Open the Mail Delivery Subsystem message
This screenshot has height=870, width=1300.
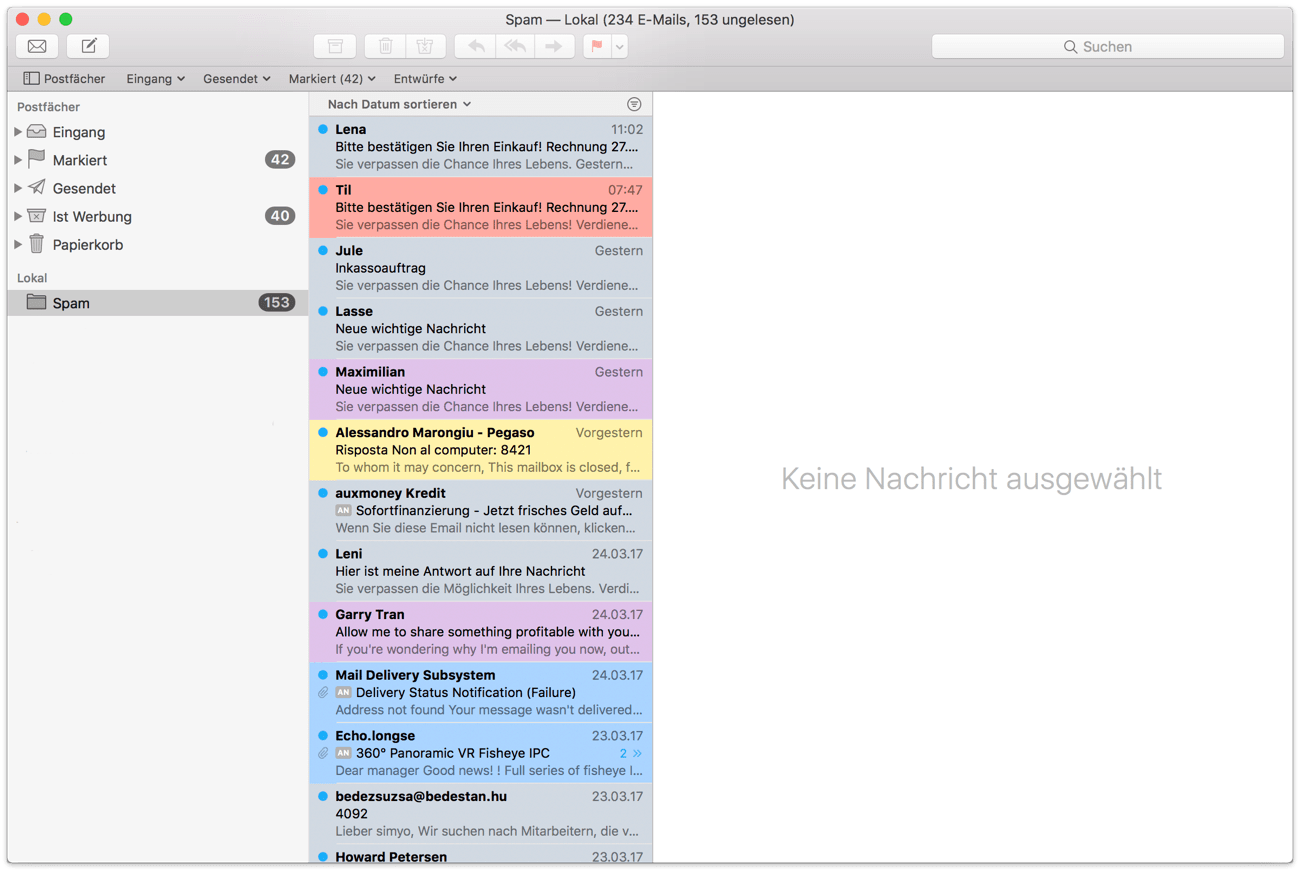coord(481,692)
